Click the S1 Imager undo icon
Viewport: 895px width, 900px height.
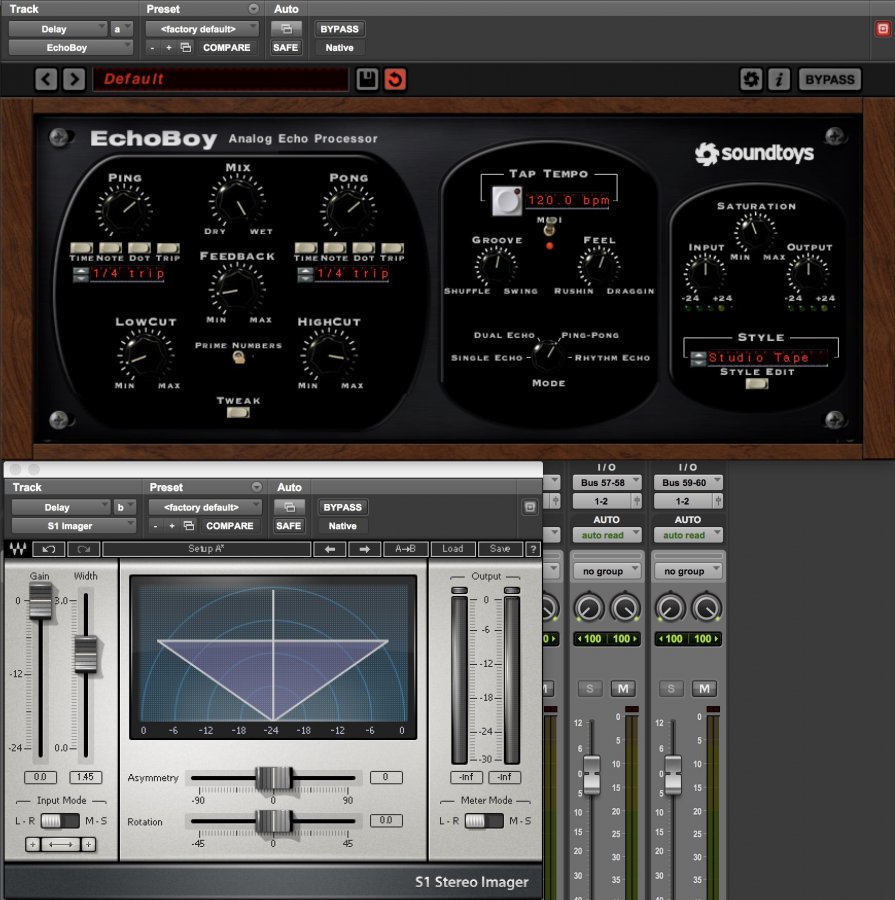[48, 549]
